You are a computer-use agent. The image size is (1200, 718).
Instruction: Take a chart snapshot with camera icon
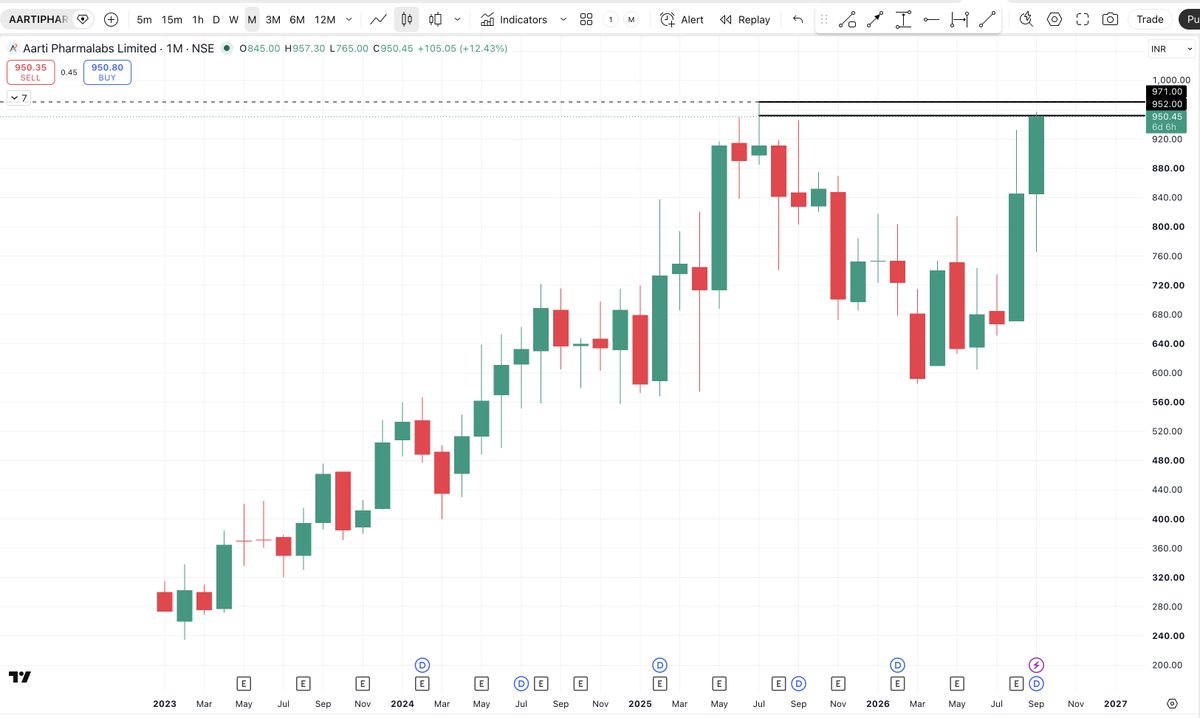click(x=1110, y=19)
